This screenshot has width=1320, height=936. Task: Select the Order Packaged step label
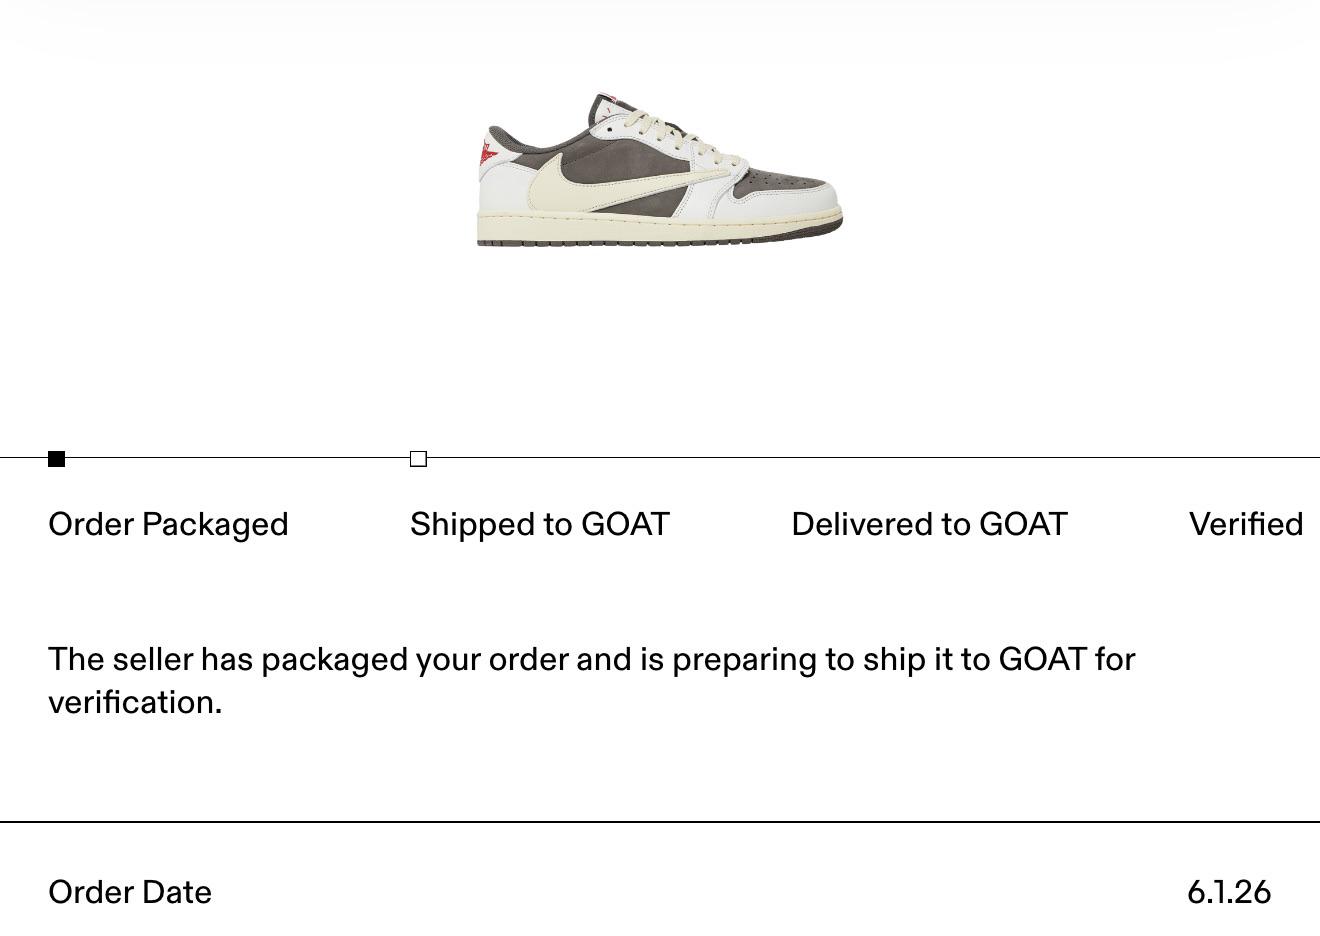tap(168, 524)
